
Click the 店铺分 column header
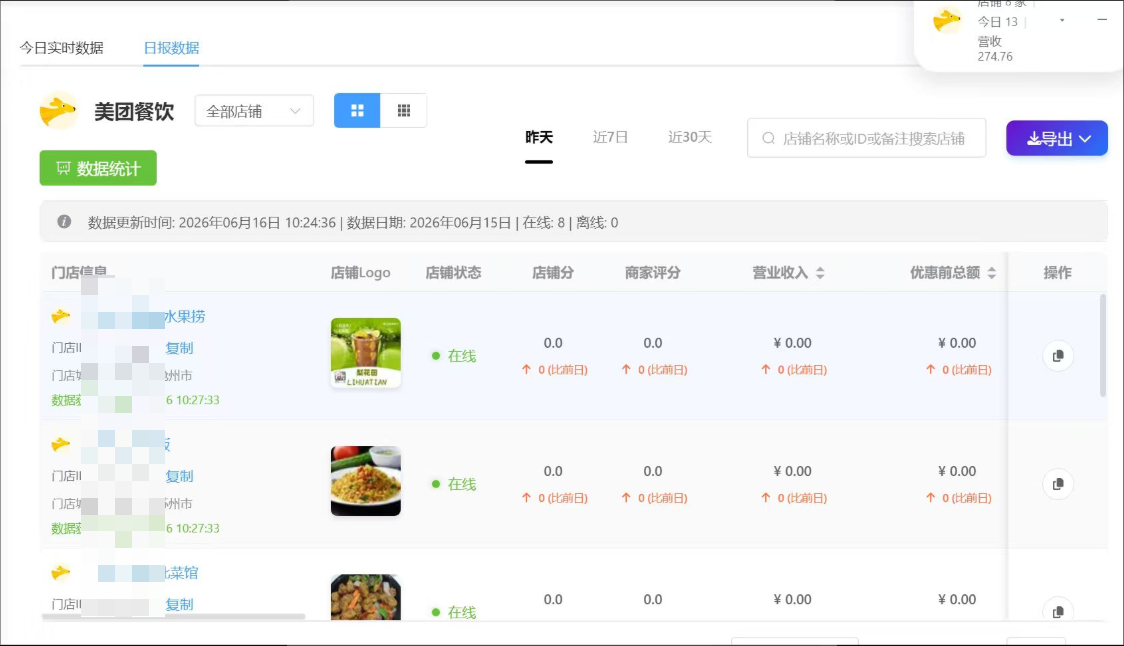pos(553,273)
